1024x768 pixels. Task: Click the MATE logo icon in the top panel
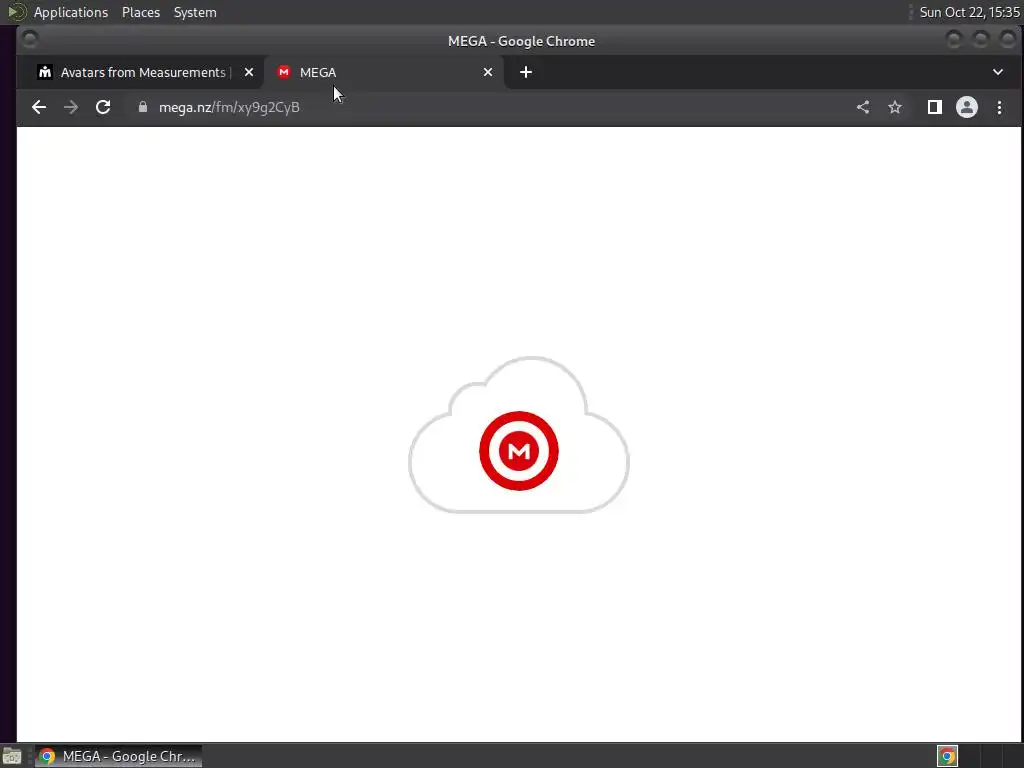[16, 12]
